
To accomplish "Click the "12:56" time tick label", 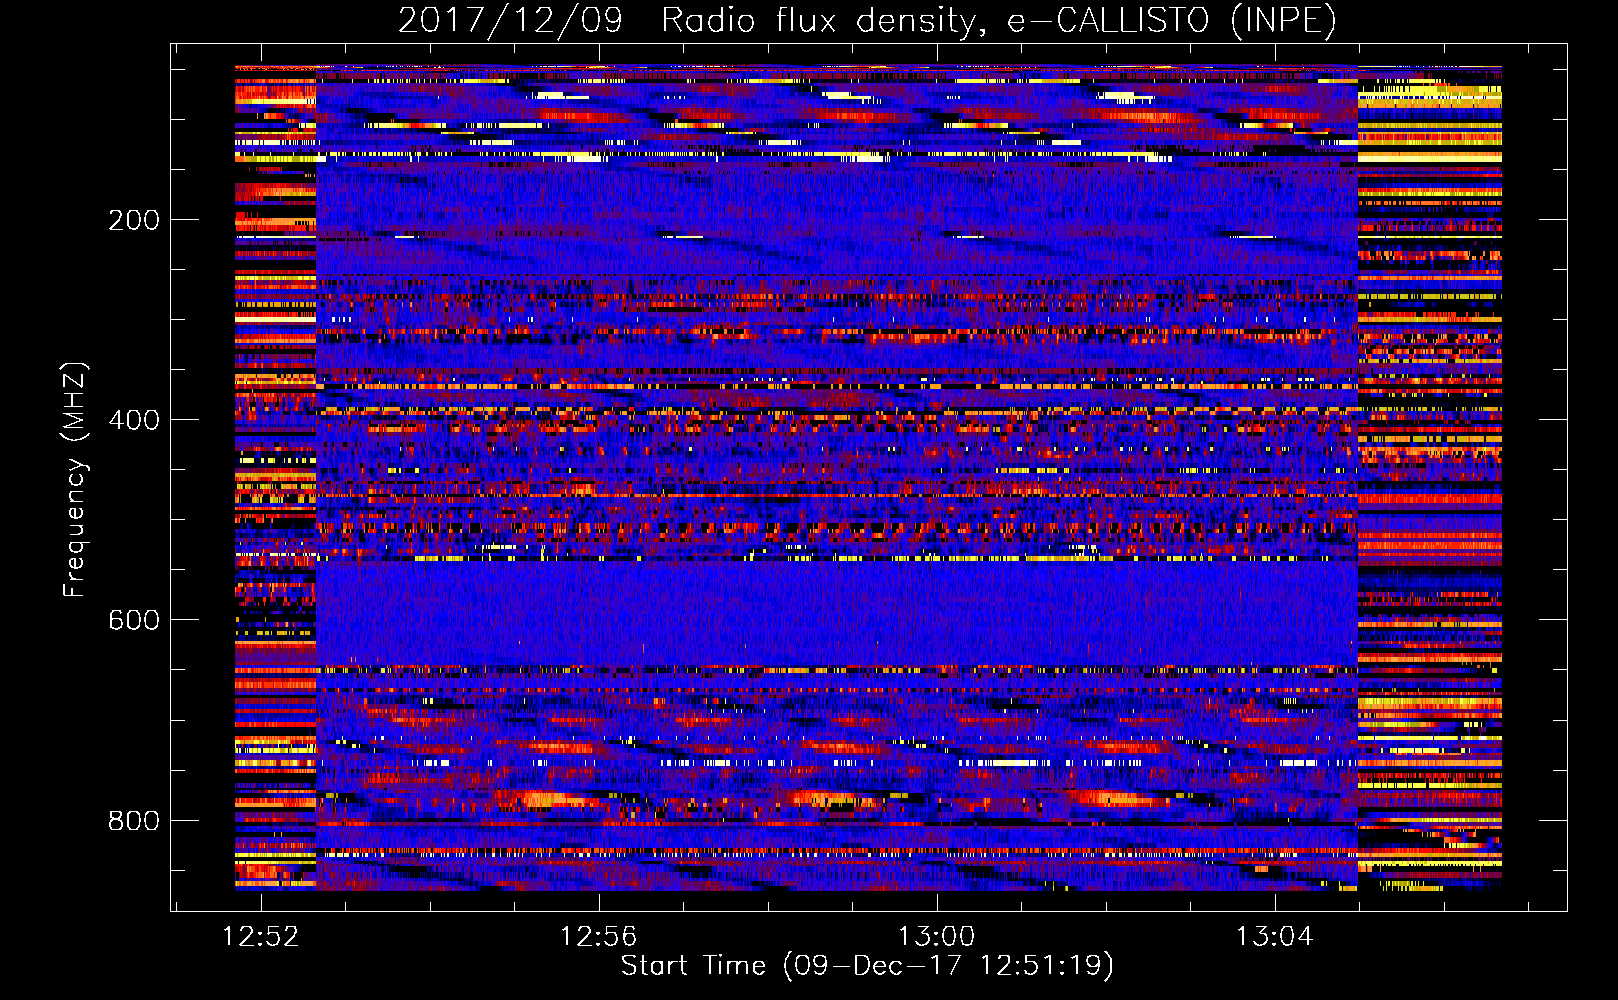I will (598, 936).
